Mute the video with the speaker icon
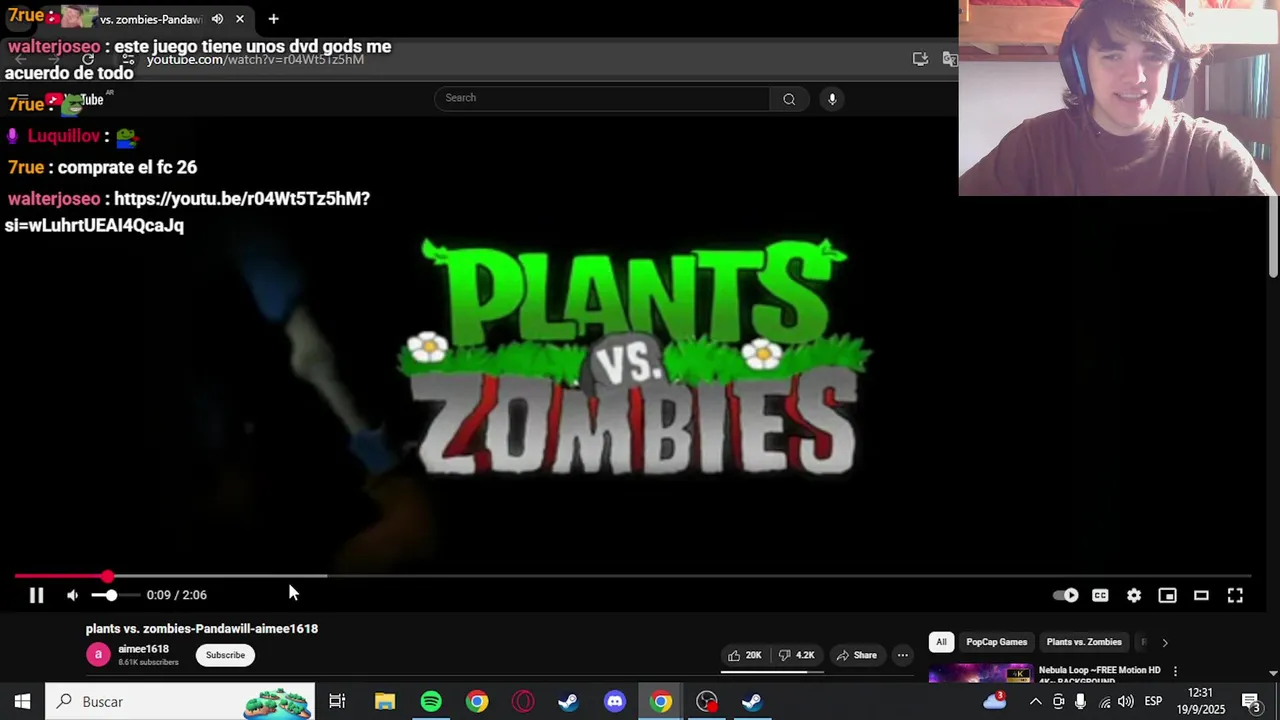 point(72,595)
